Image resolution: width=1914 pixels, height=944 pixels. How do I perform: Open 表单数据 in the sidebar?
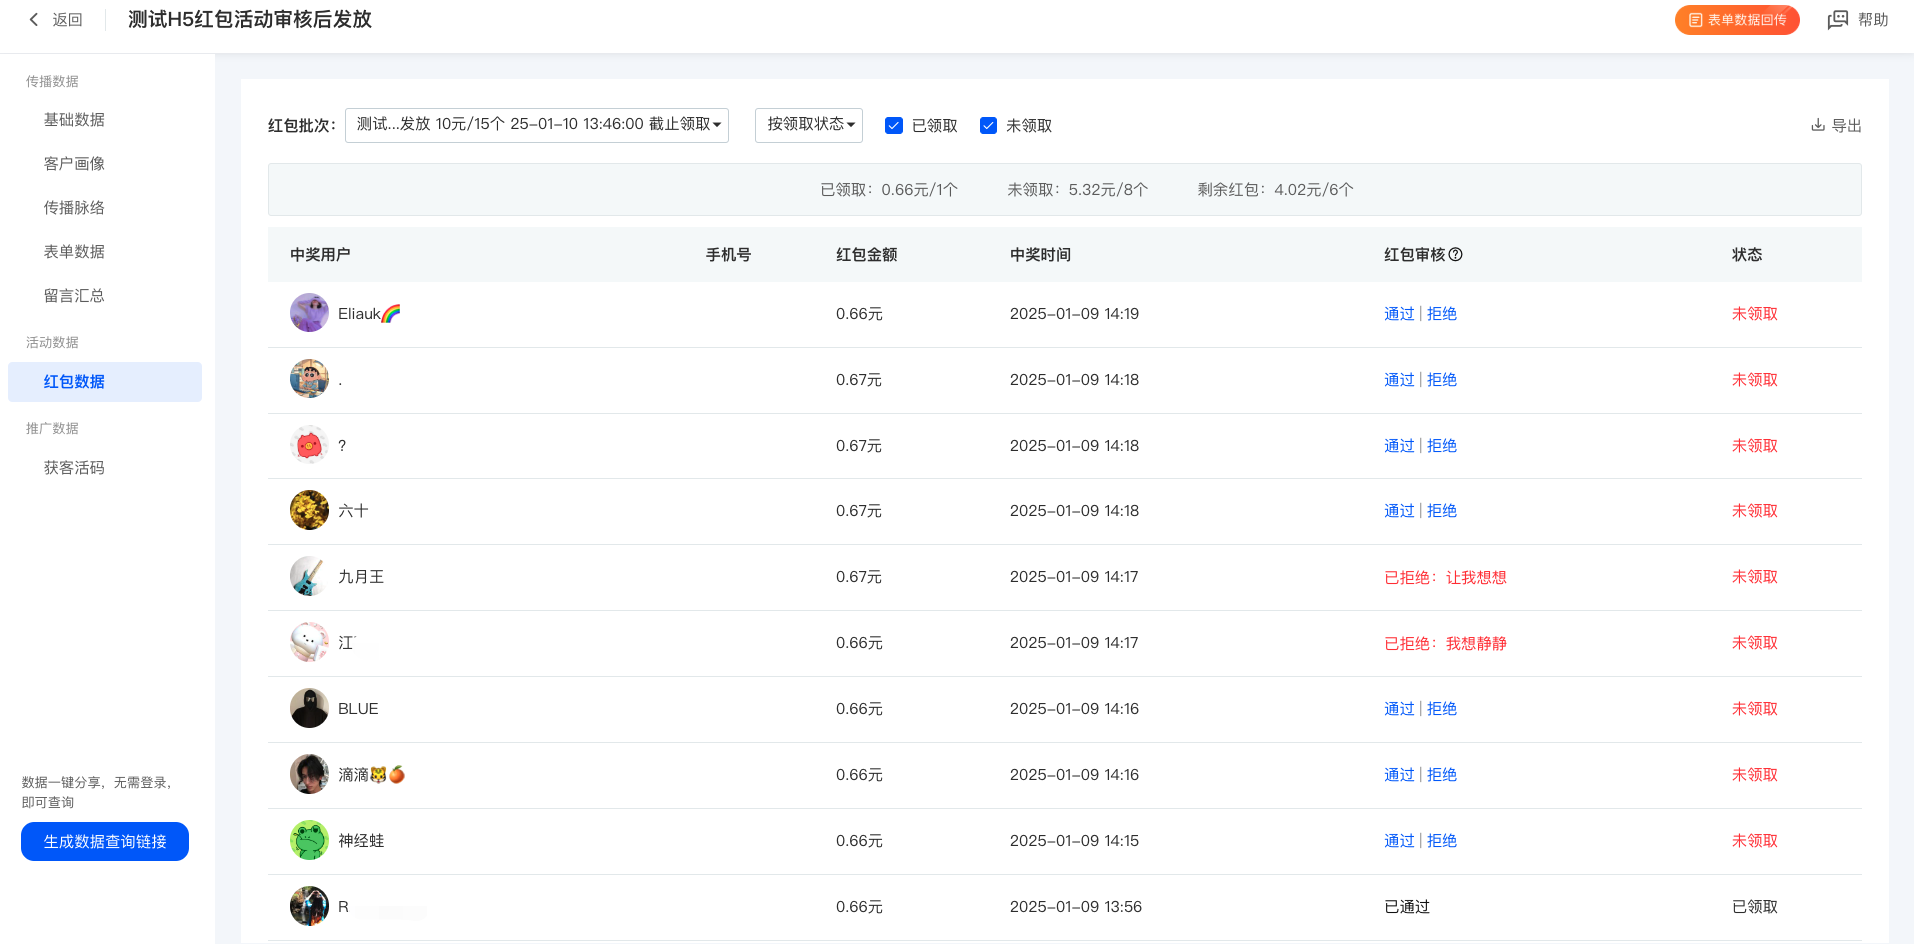pyautogui.click(x=74, y=251)
